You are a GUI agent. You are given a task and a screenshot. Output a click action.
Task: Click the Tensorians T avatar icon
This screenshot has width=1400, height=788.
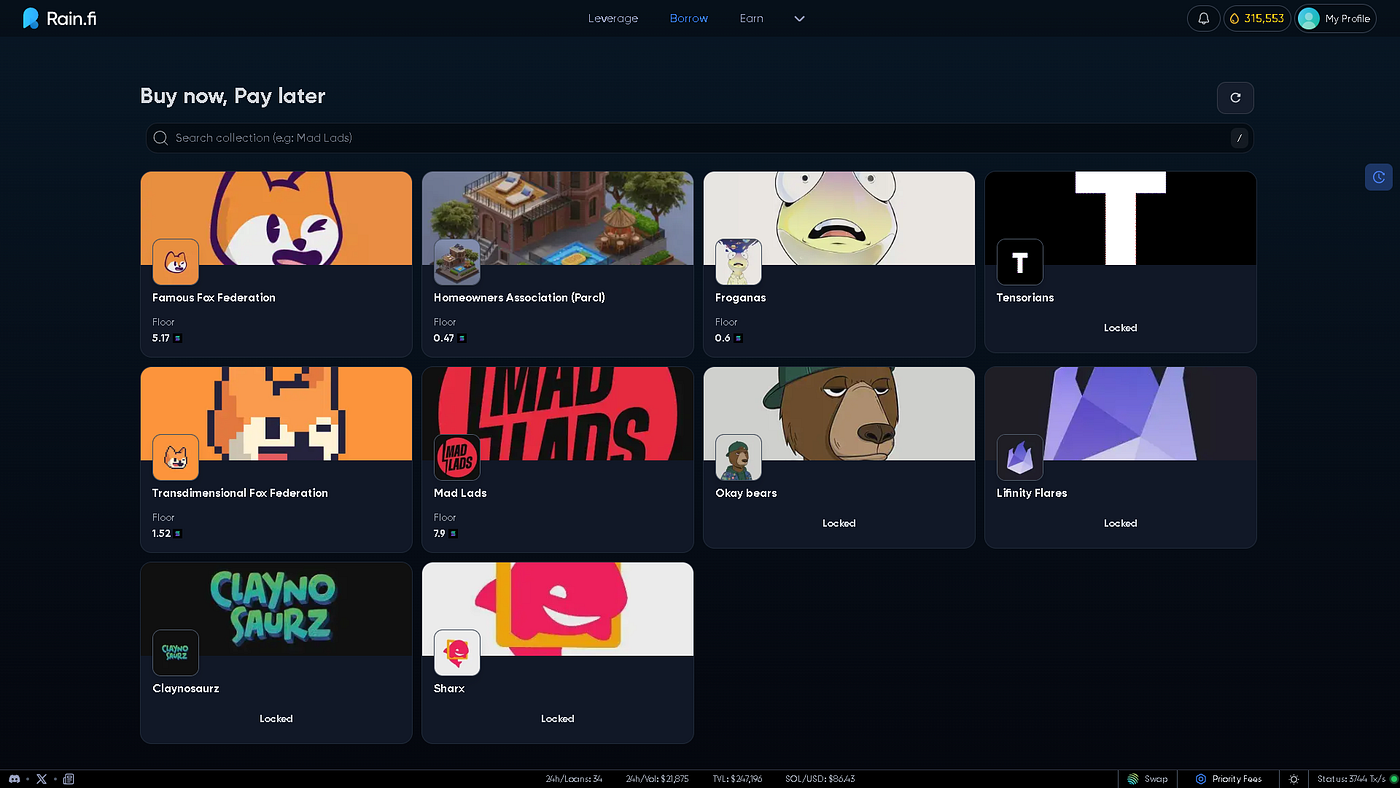coord(1020,262)
